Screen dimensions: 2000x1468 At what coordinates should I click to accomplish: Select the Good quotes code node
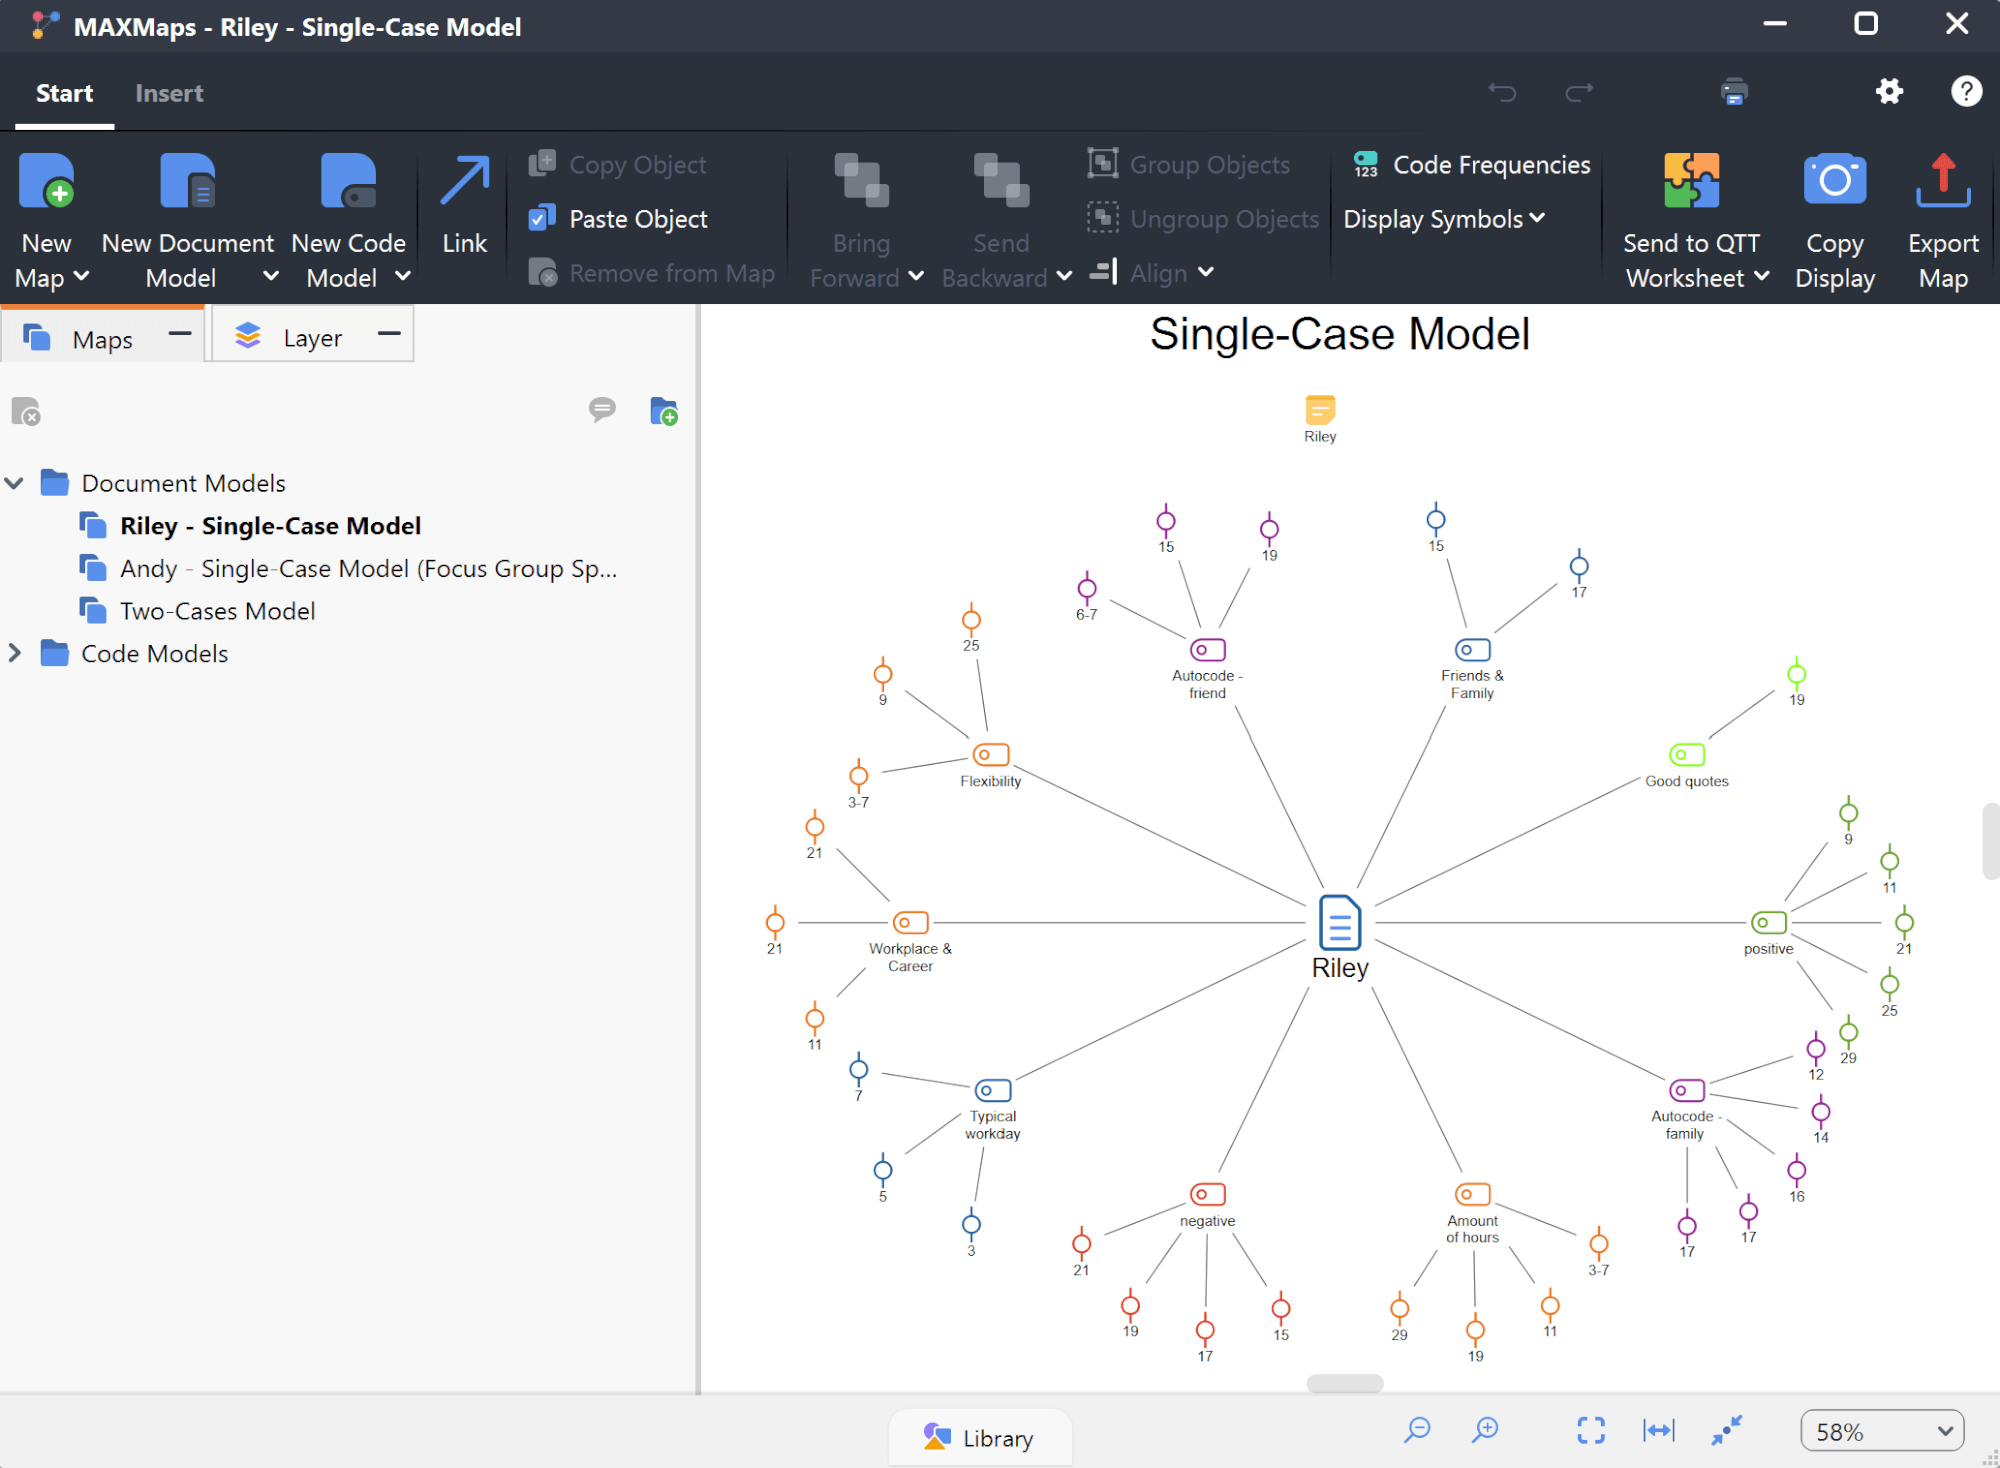click(1687, 754)
